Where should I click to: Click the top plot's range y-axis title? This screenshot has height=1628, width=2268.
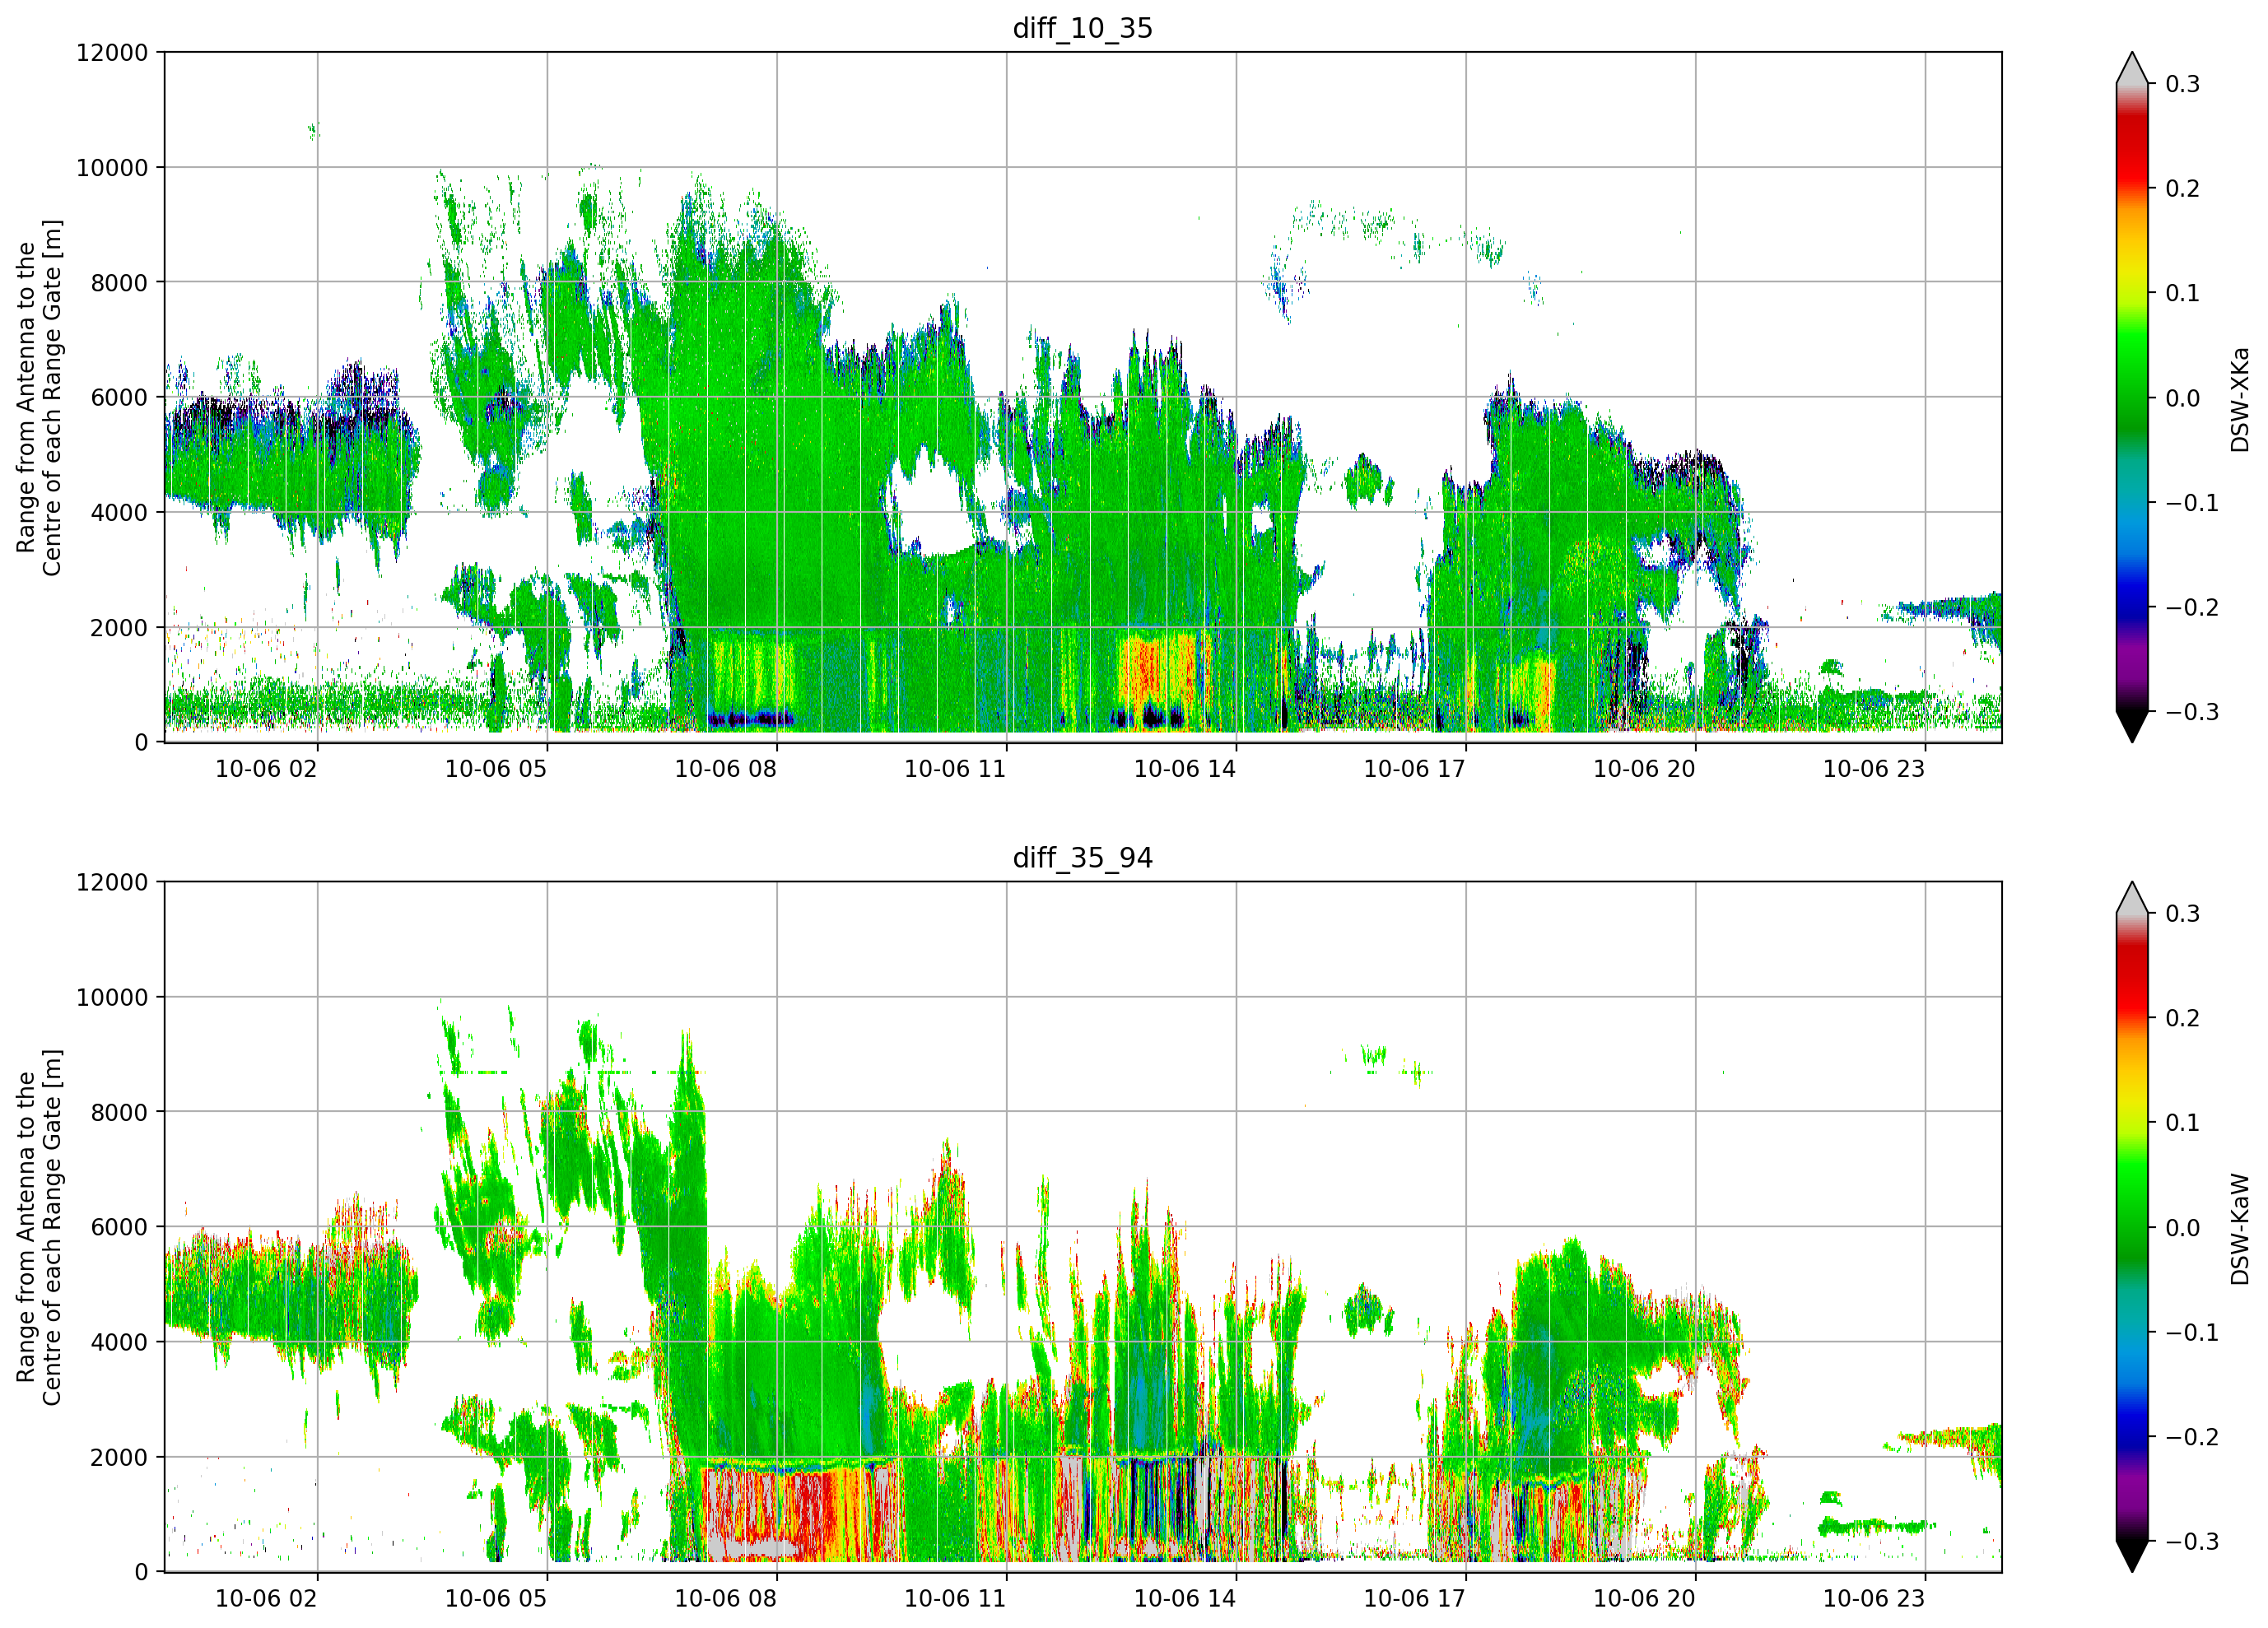(x=39, y=398)
